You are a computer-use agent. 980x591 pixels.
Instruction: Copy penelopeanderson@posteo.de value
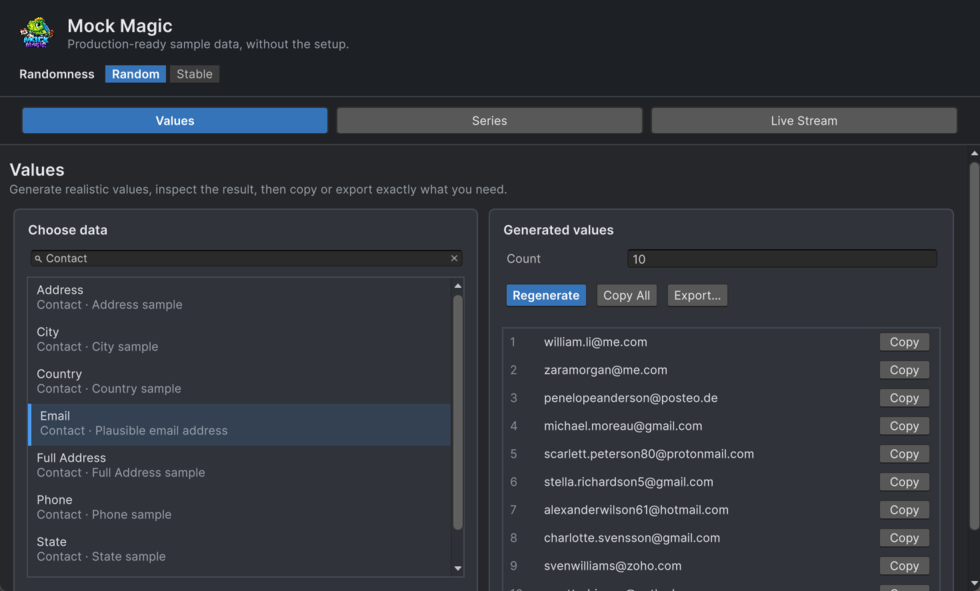tap(904, 398)
